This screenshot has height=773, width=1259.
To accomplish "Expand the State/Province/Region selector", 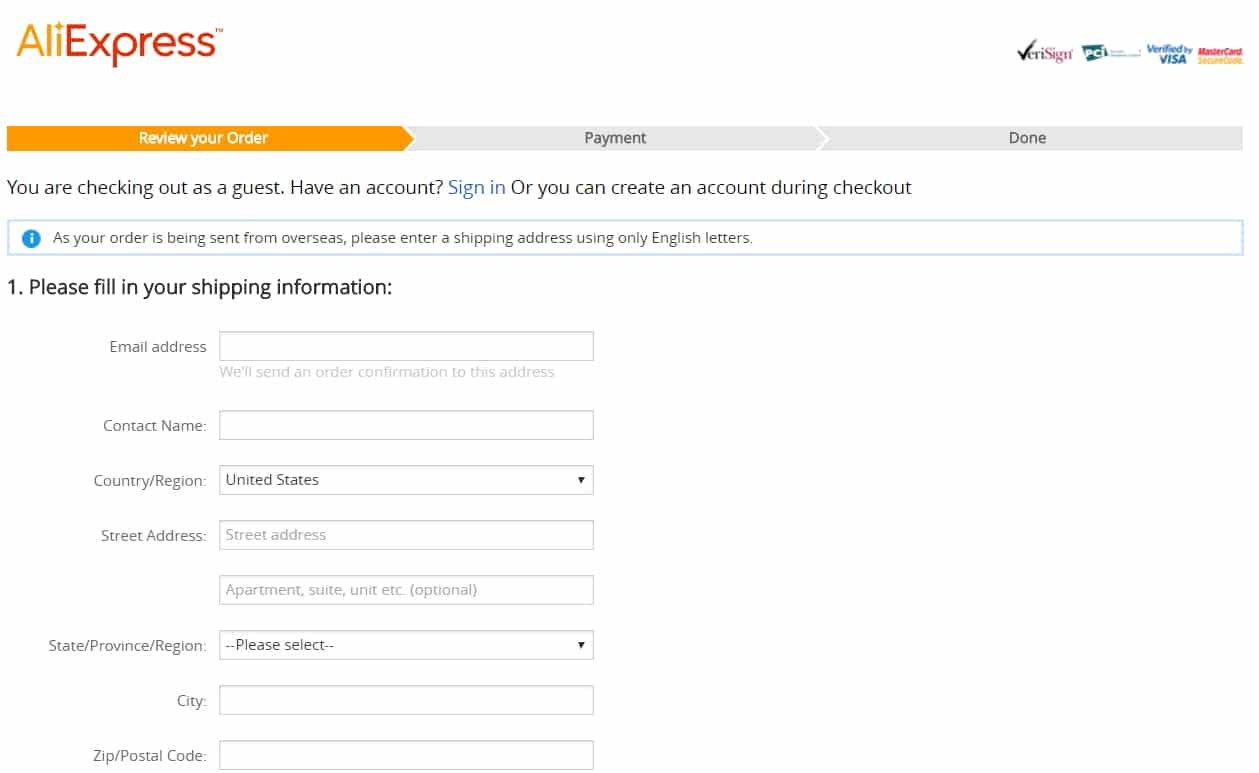I will pos(406,645).
